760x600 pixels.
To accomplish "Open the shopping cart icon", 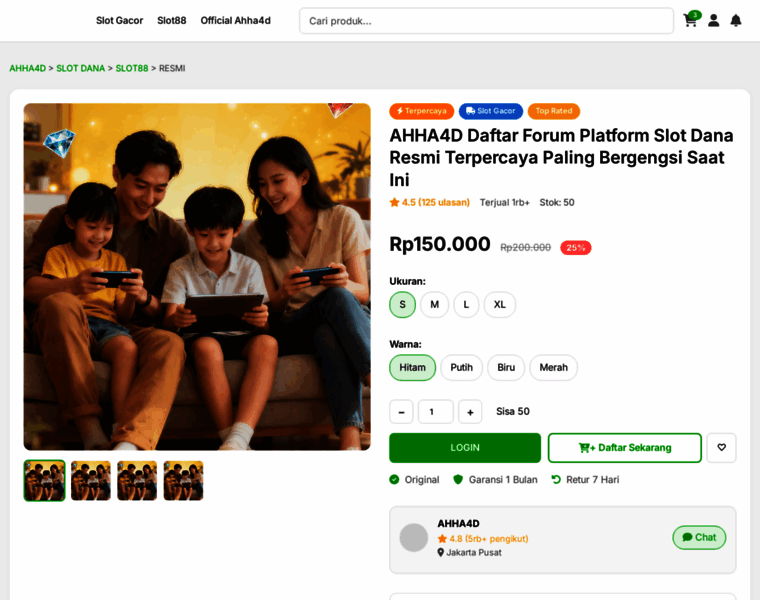I will [x=690, y=20].
